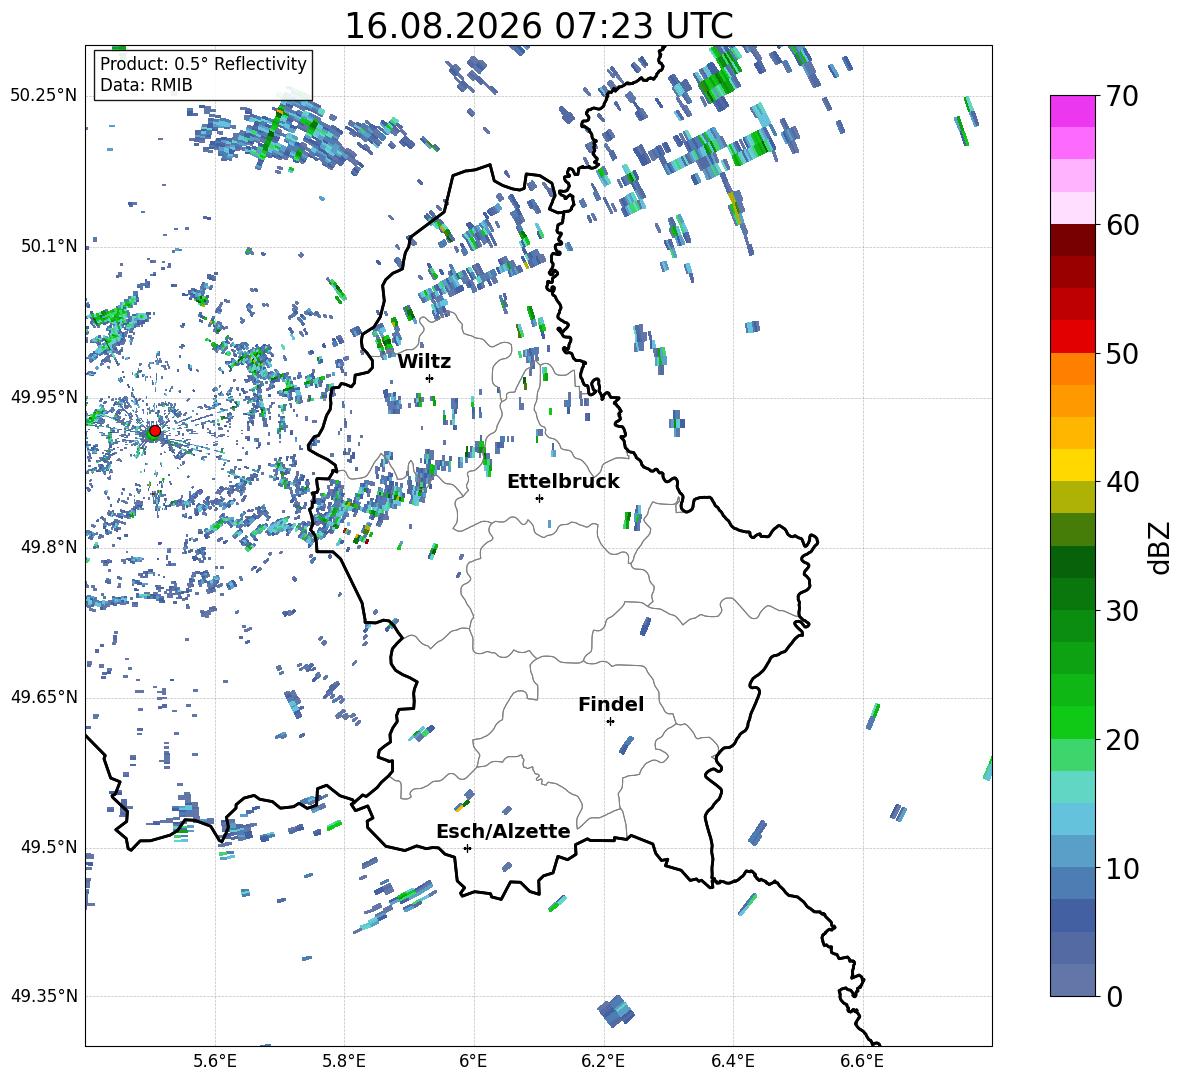The height and width of the screenshot is (1081, 1184).
Task: Click the red 50 dBZ colorbar segment
Action: coord(1072,337)
